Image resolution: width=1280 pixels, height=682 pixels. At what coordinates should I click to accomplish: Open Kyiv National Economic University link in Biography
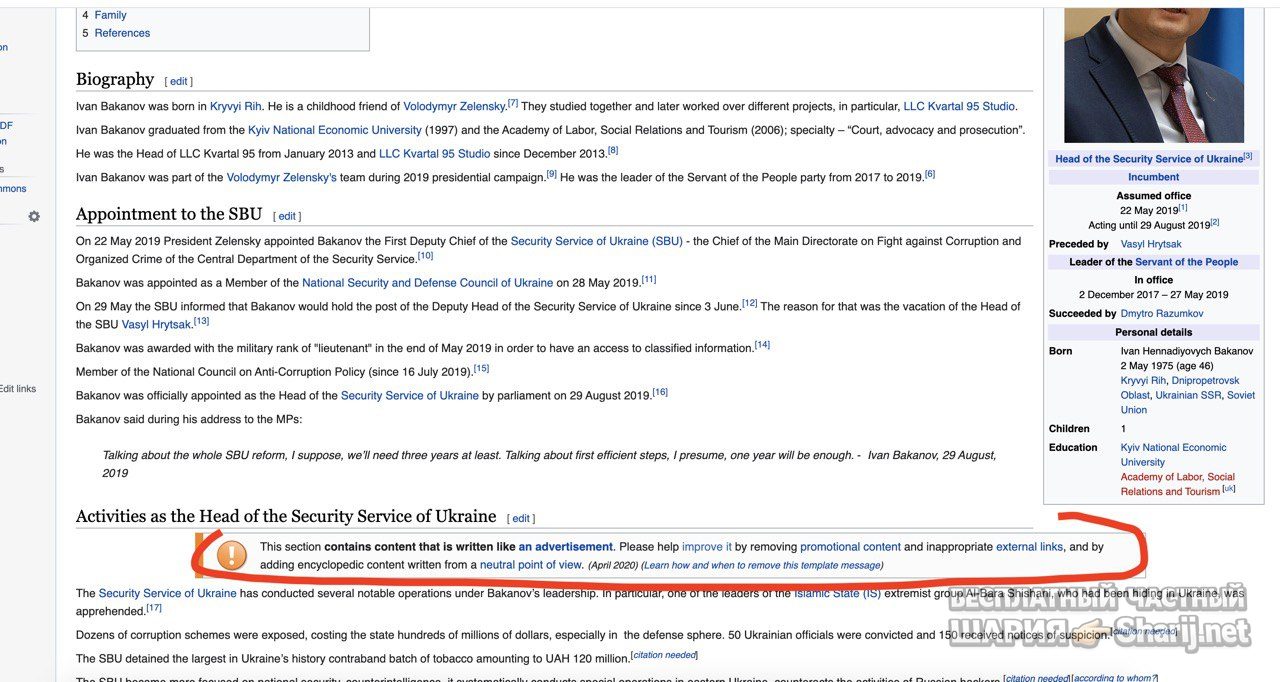335,130
